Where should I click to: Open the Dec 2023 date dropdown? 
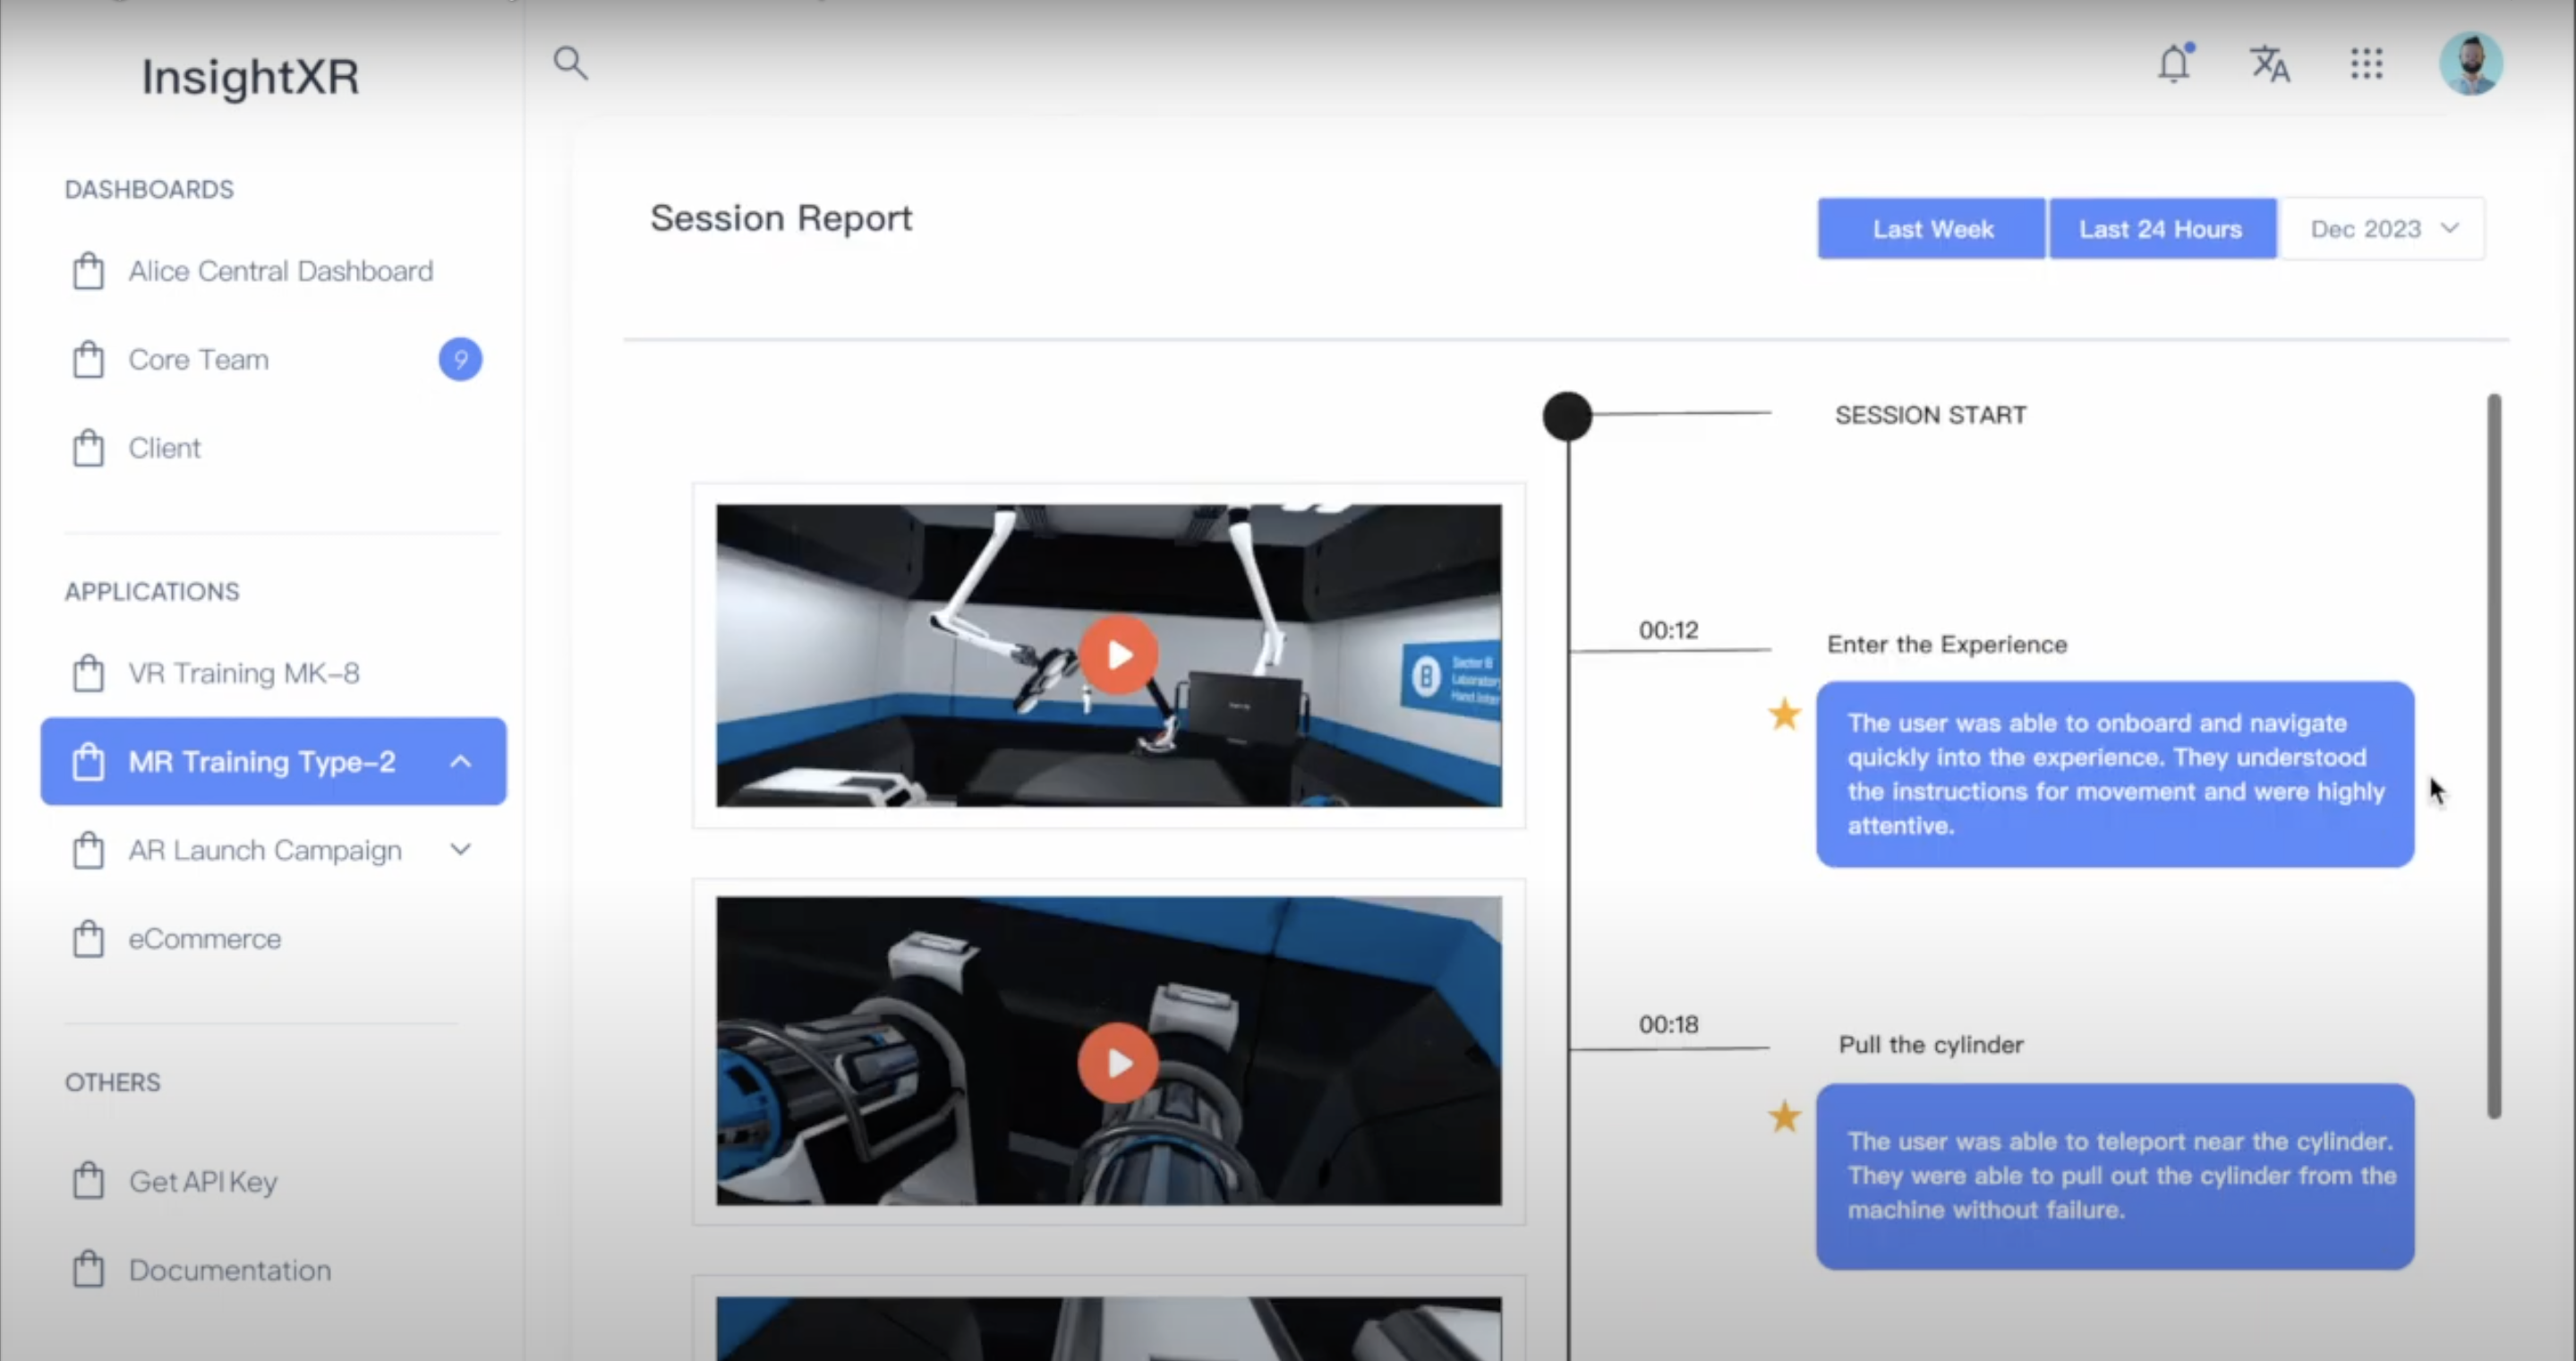click(2383, 229)
